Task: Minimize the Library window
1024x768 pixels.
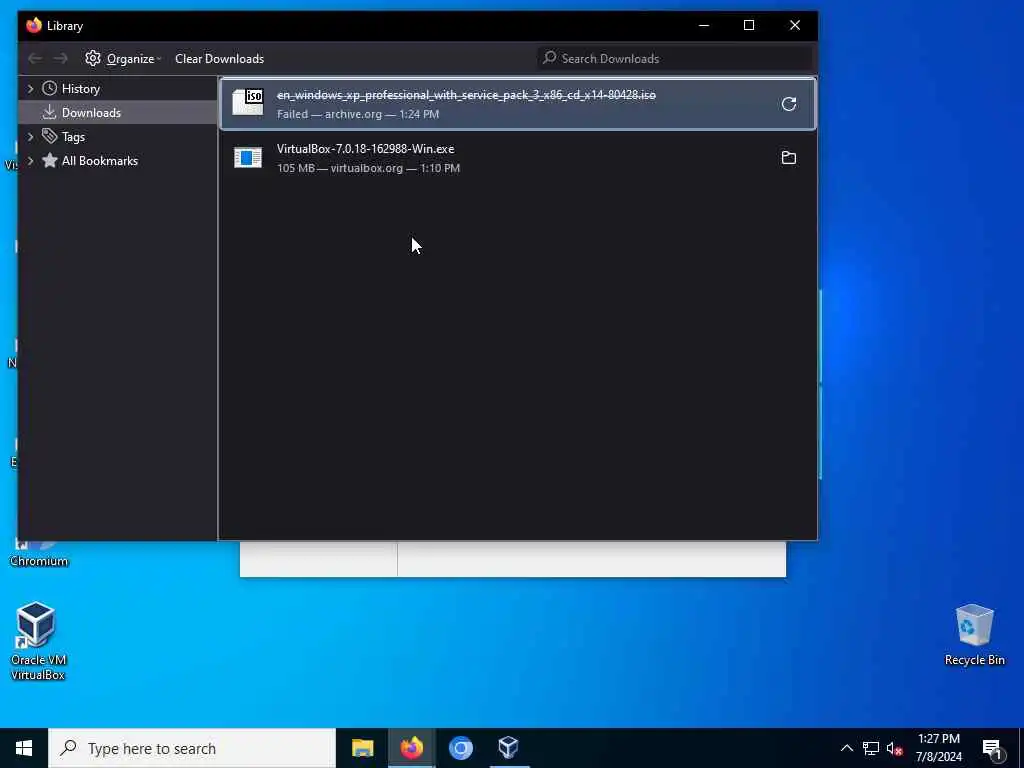Action: (x=703, y=25)
